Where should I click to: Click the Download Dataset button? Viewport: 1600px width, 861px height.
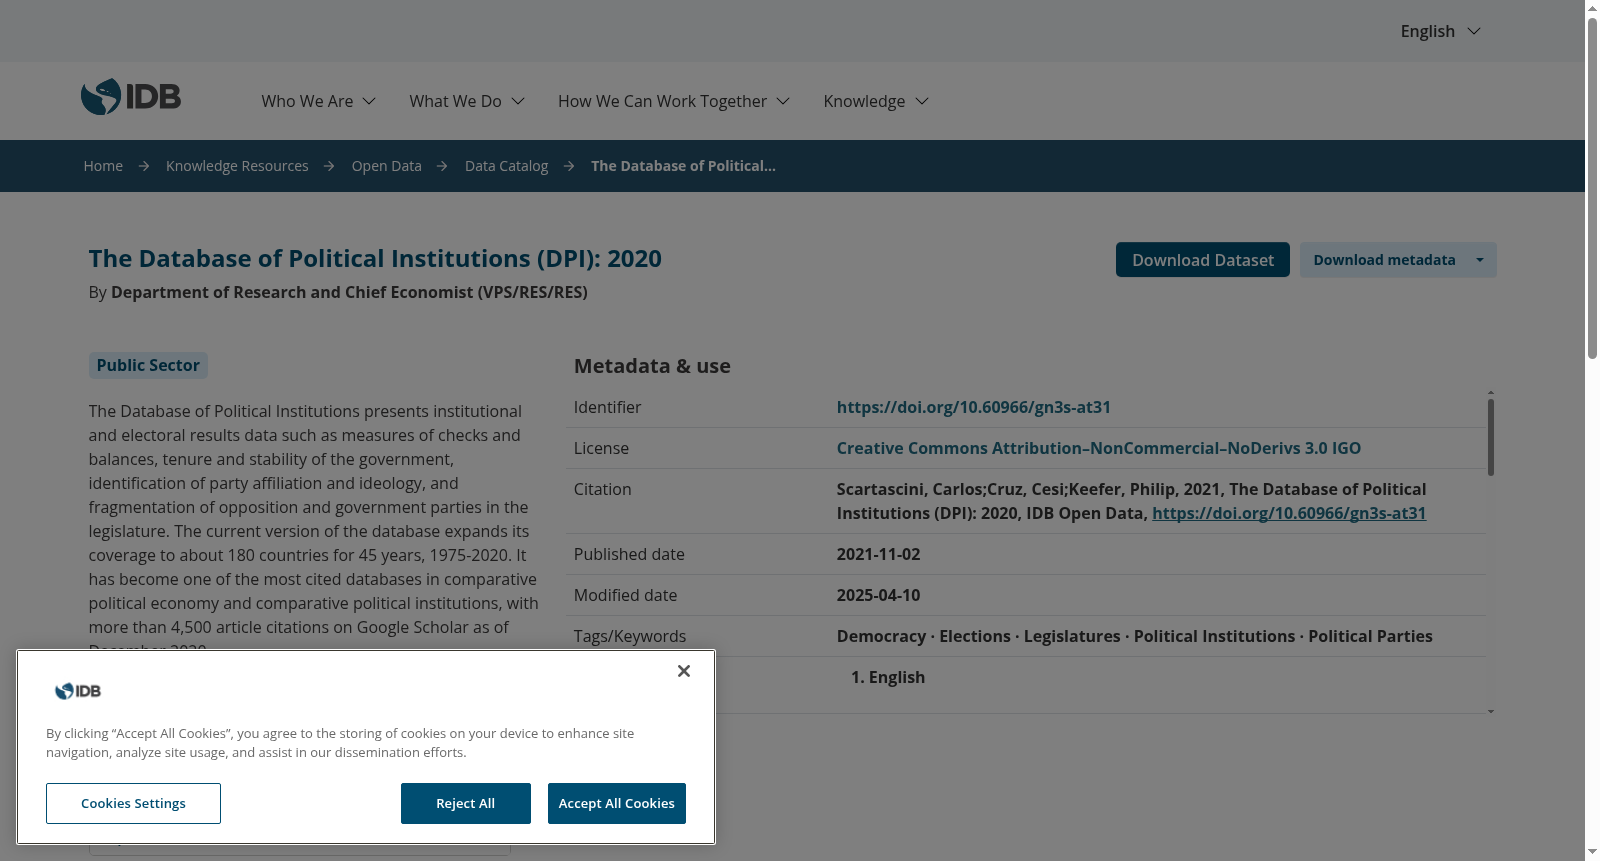pos(1203,260)
